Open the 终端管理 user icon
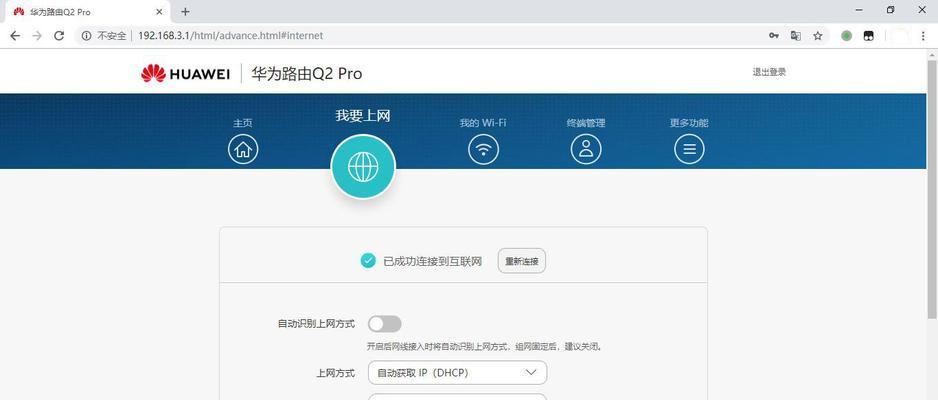The image size is (938, 400). [586, 149]
